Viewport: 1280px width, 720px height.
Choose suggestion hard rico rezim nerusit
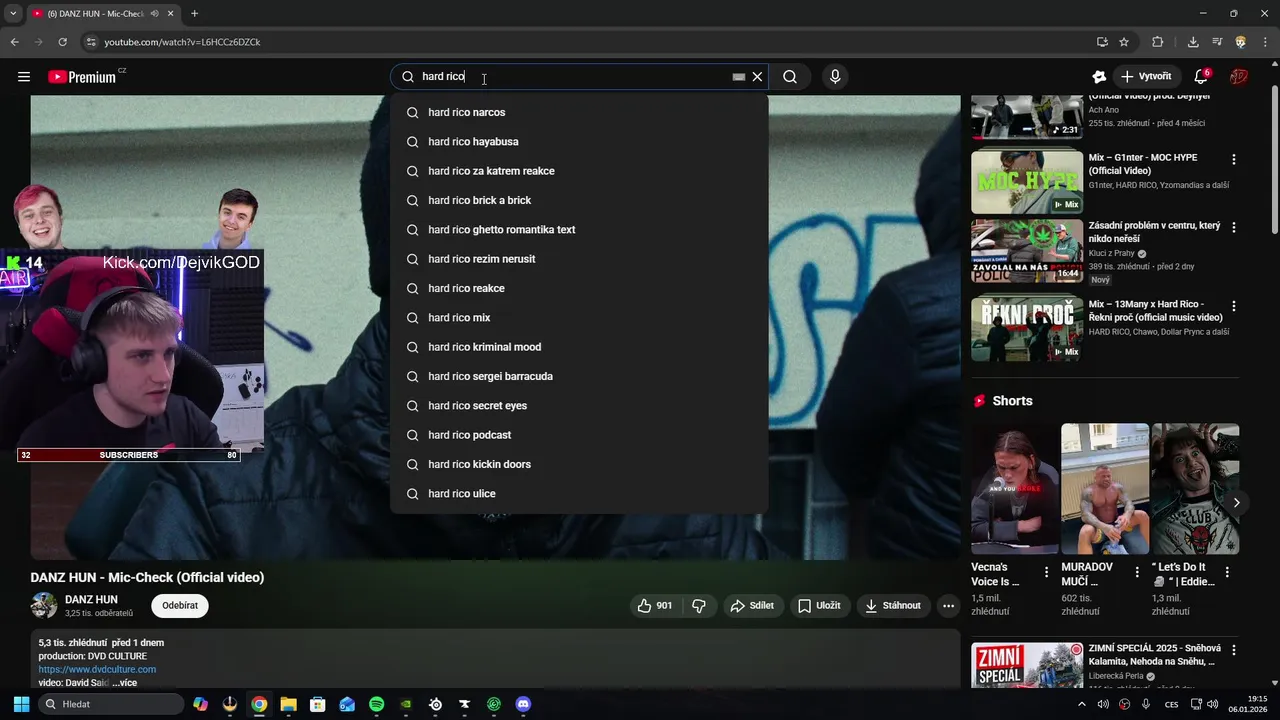(x=580, y=259)
